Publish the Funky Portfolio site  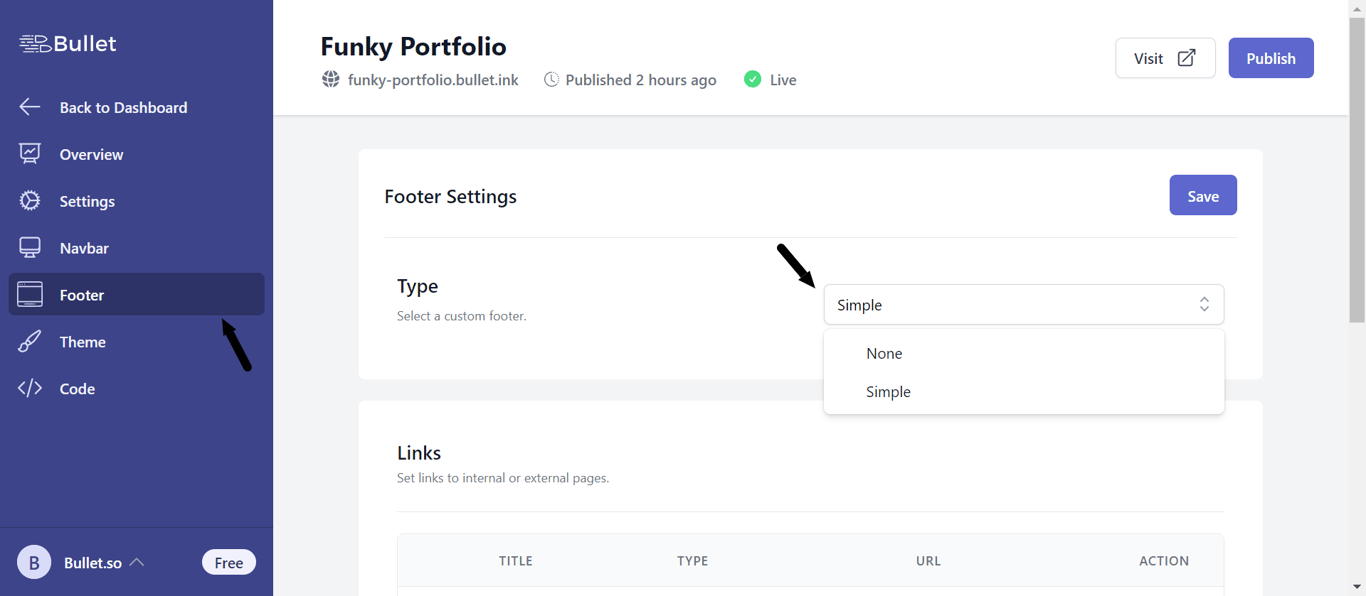[1270, 58]
